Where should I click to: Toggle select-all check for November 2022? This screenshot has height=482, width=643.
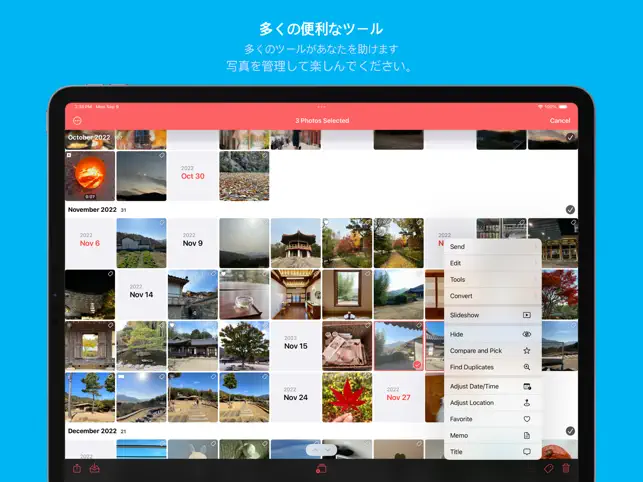click(570, 210)
